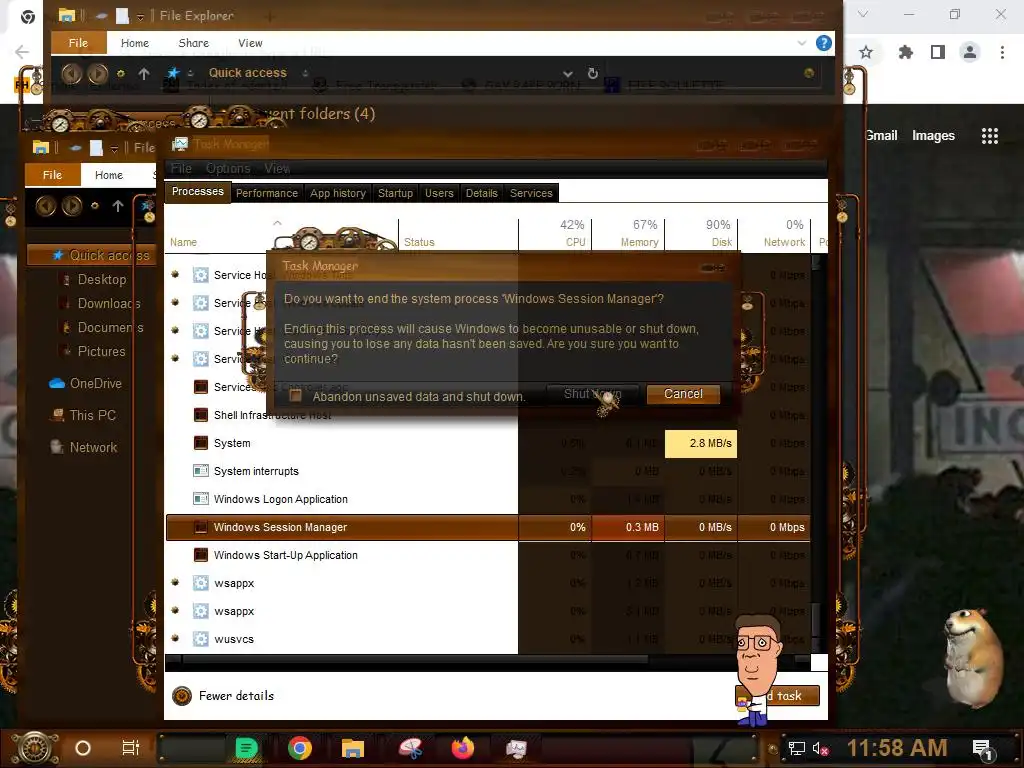Image resolution: width=1024 pixels, height=768 pixels.
Task: Select Windows Logon Application row
Action: pyautogui.click(x=488, y=500)
